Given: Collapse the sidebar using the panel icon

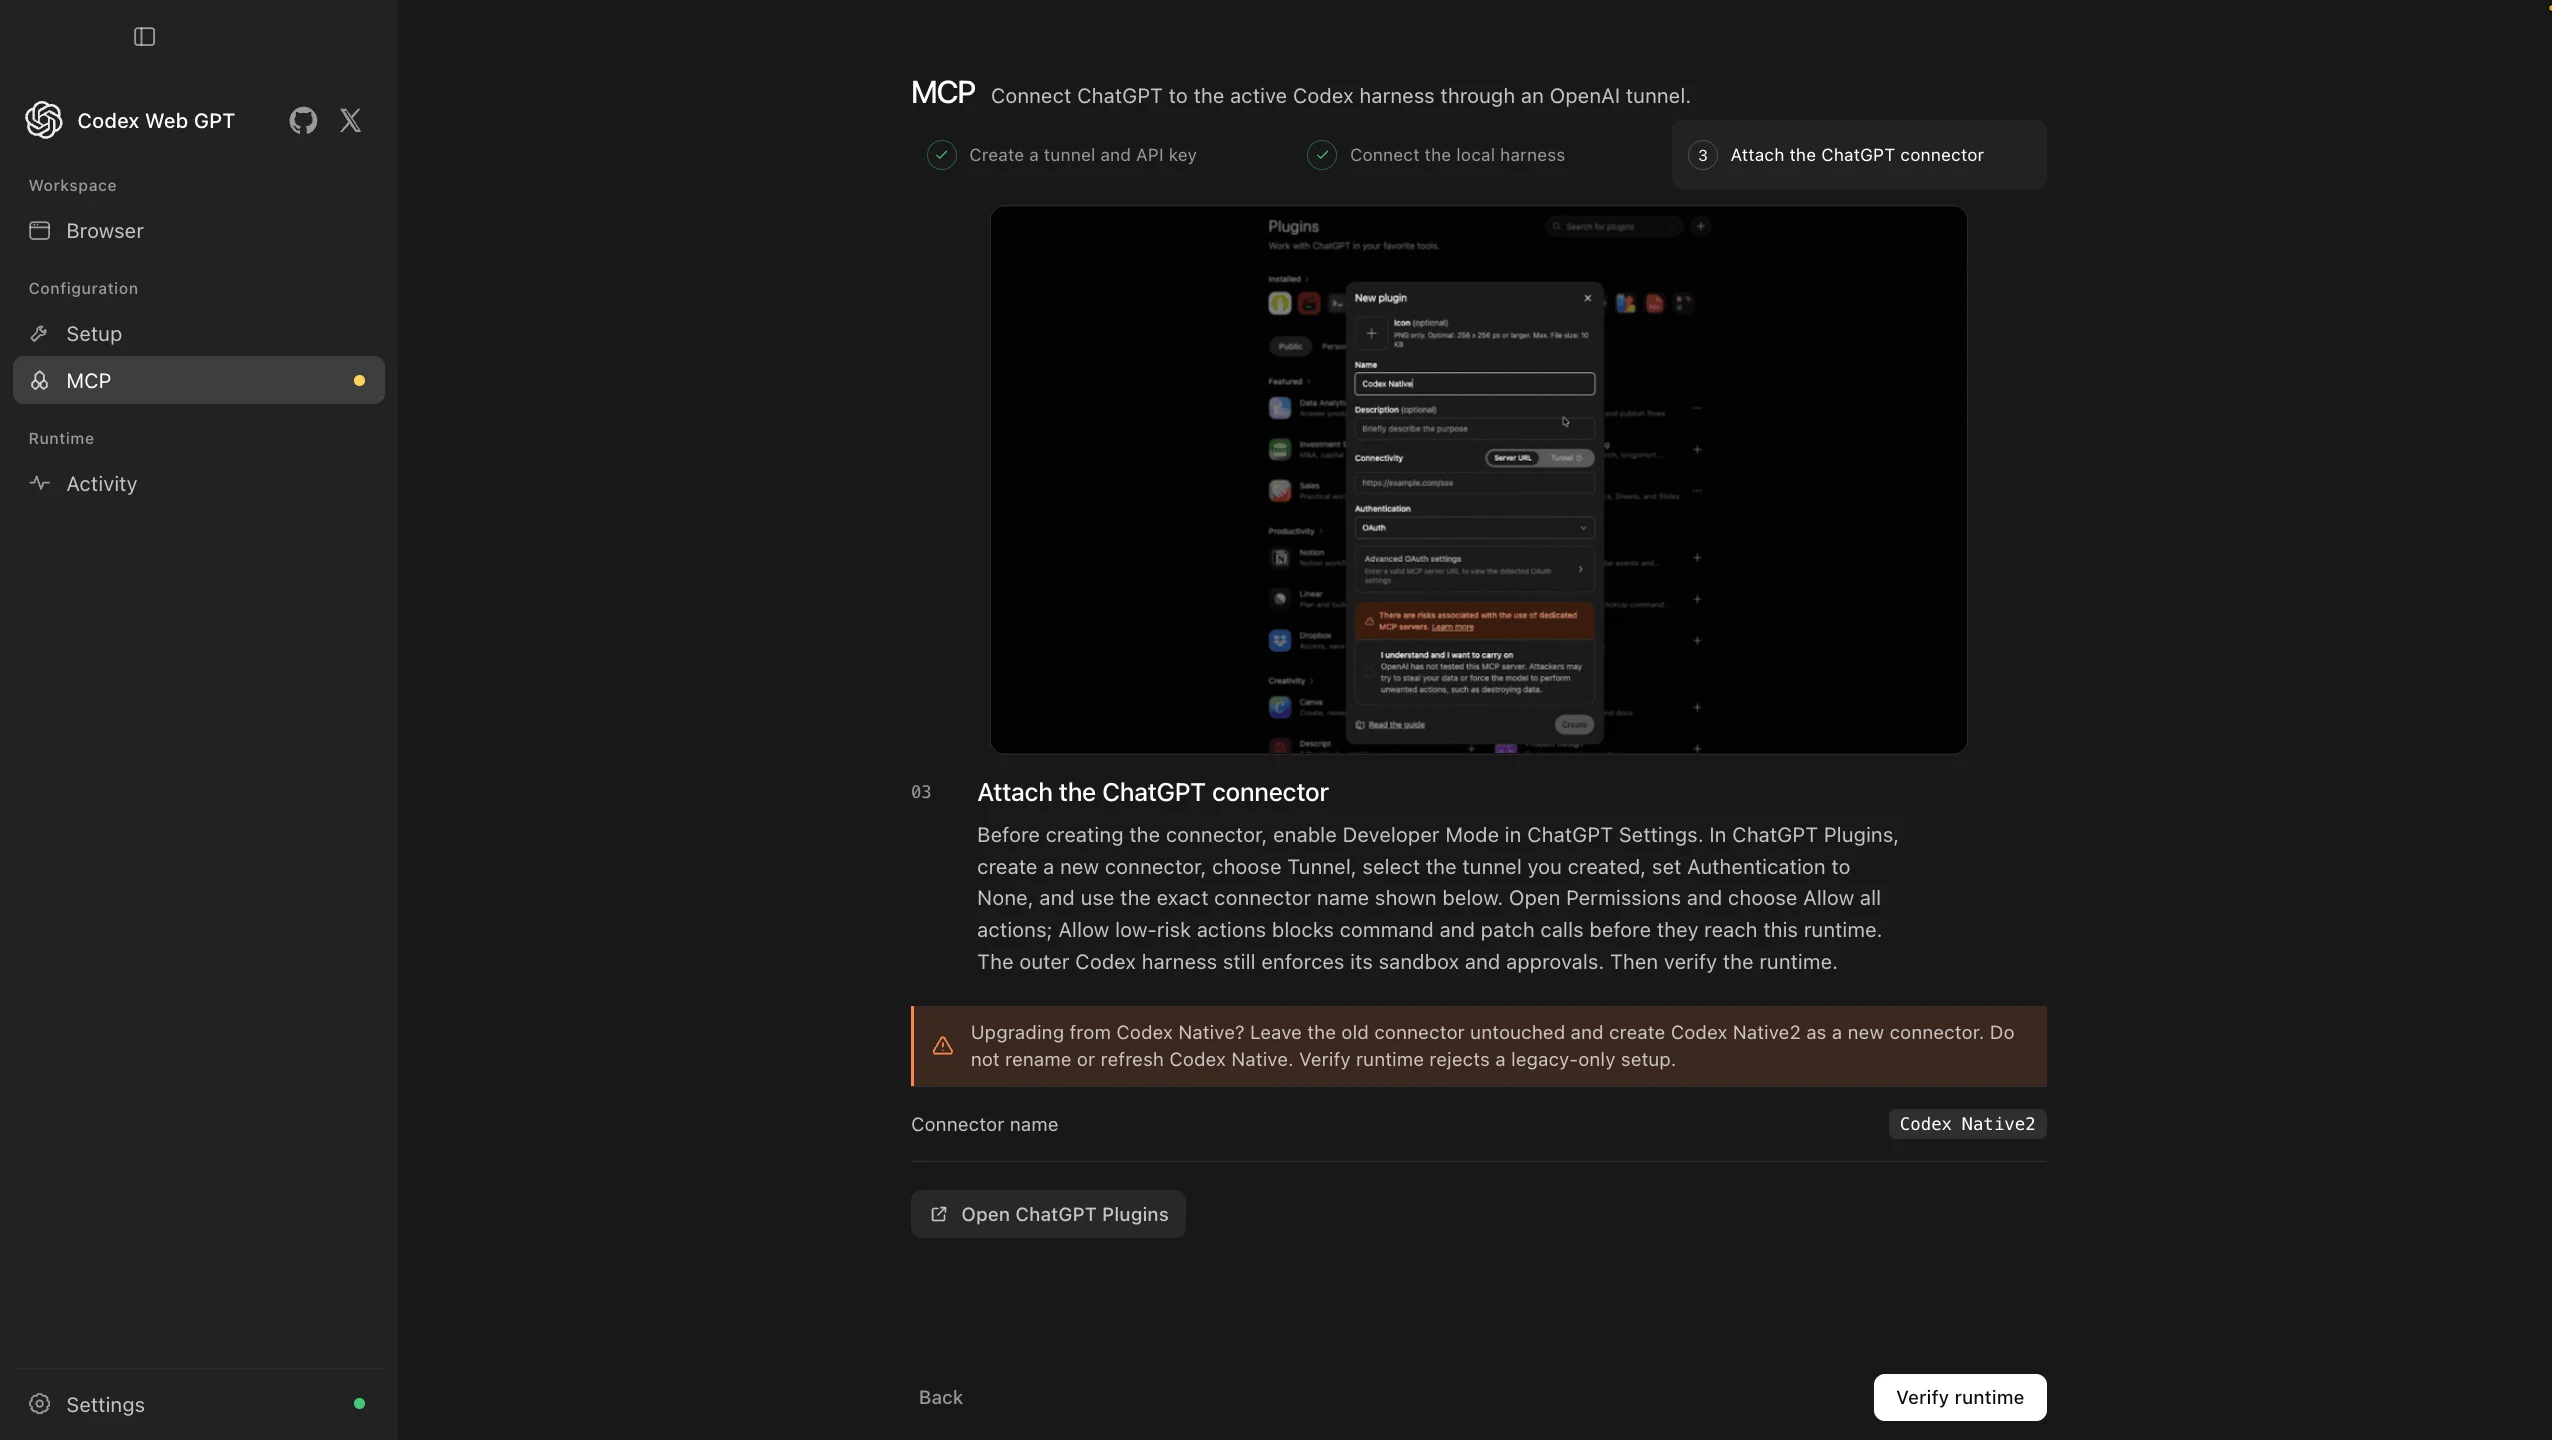Looking at the screenshot, I should 144,37.
